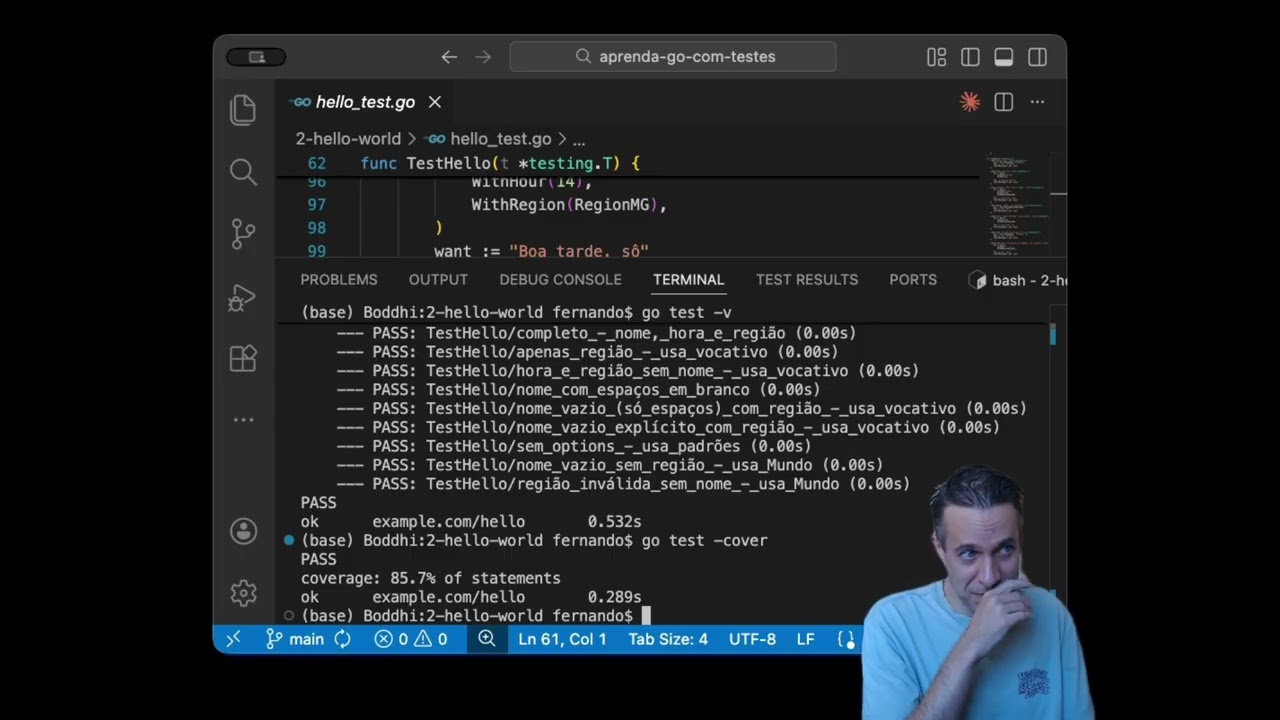Switch to the OUTPUT panel tab
The image size is (1280, 720).
438,280
